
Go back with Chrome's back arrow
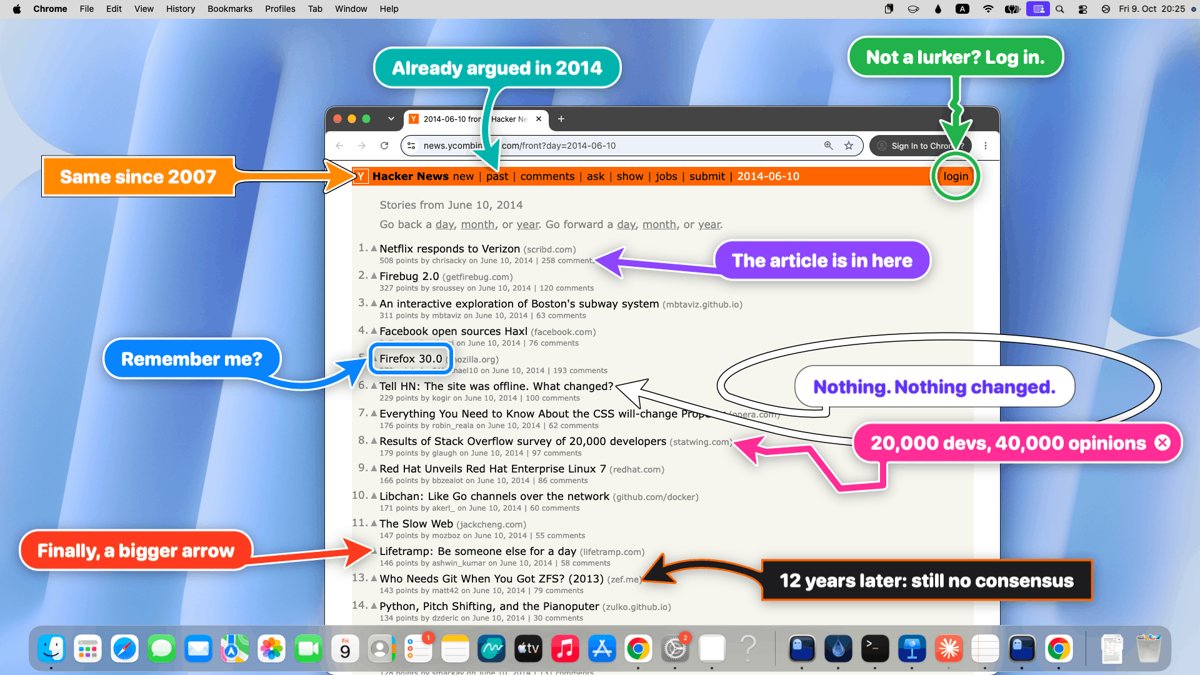click(340, 146)
